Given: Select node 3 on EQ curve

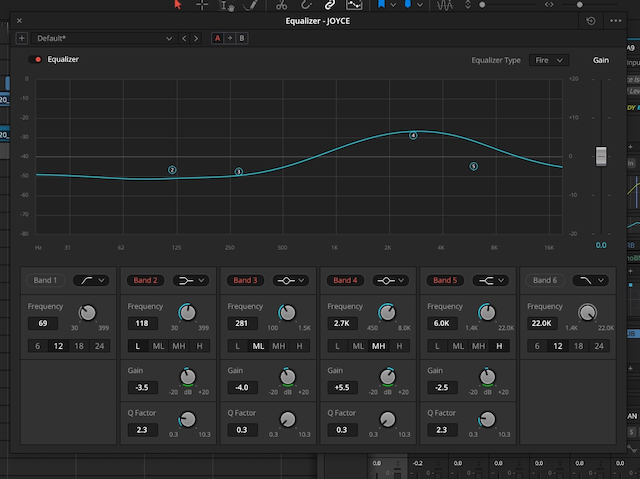Looking at the screenshot, I should tap(238, 172).
